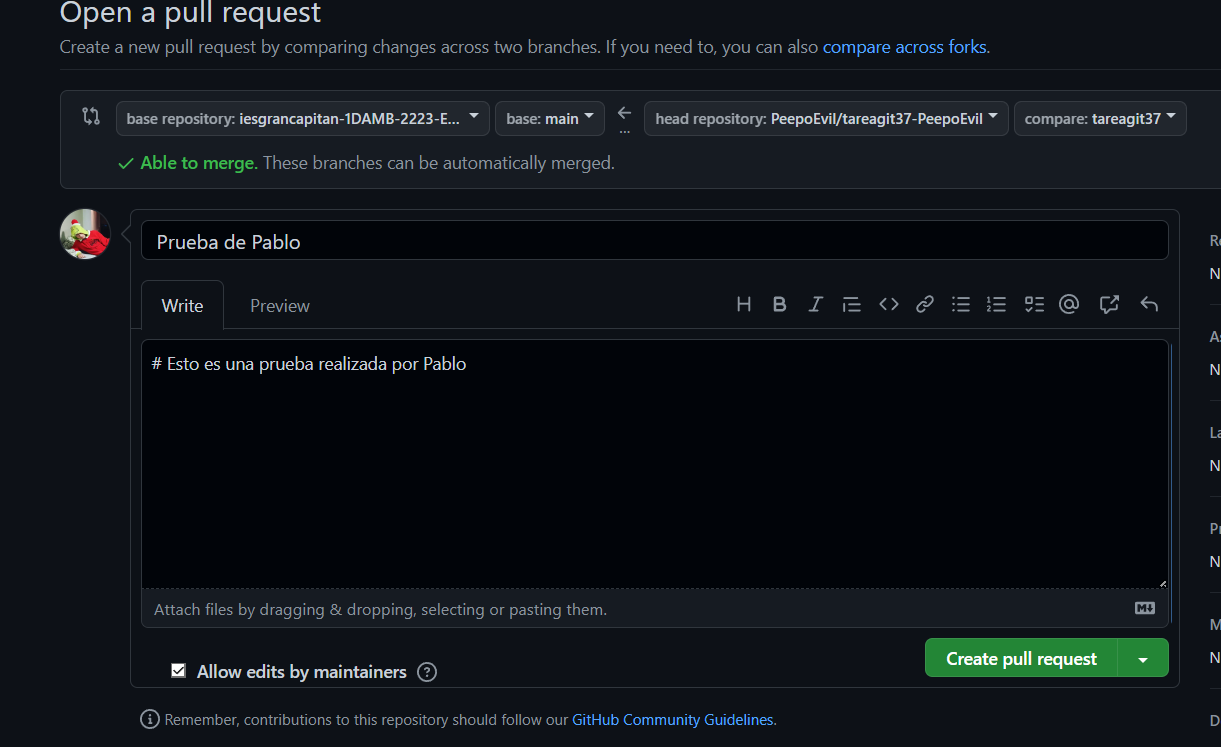Add a hyperlink using the link icon
Viewport: 1221px width, 747px height.
pyautogui.click(x=924, y=304)
